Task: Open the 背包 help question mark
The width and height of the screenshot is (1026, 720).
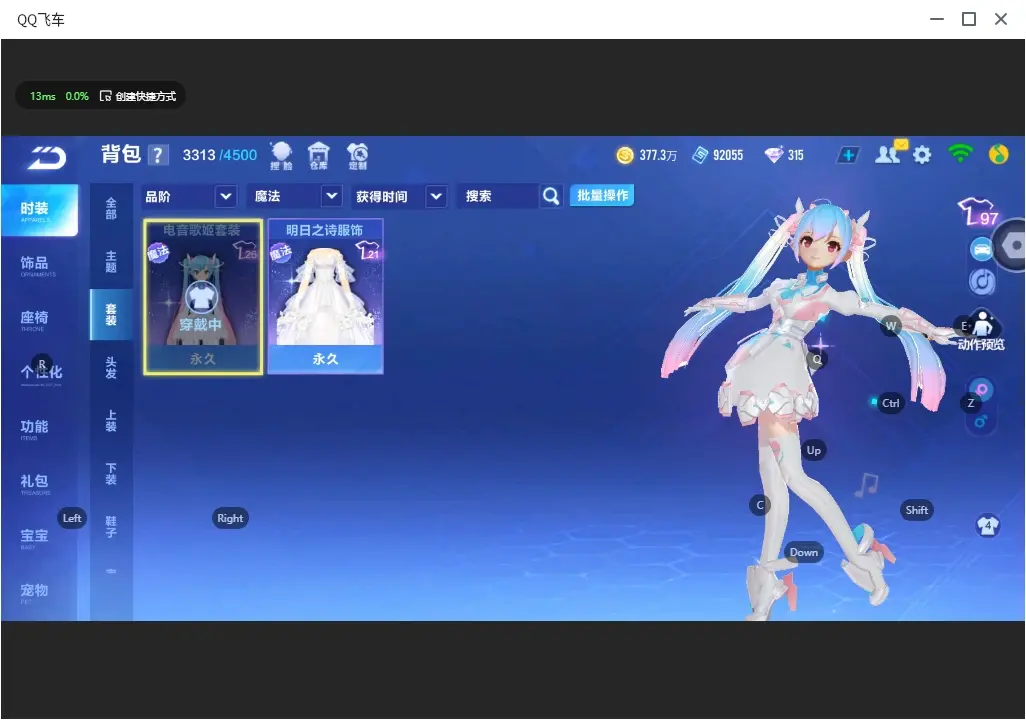Action: point(158,156)
